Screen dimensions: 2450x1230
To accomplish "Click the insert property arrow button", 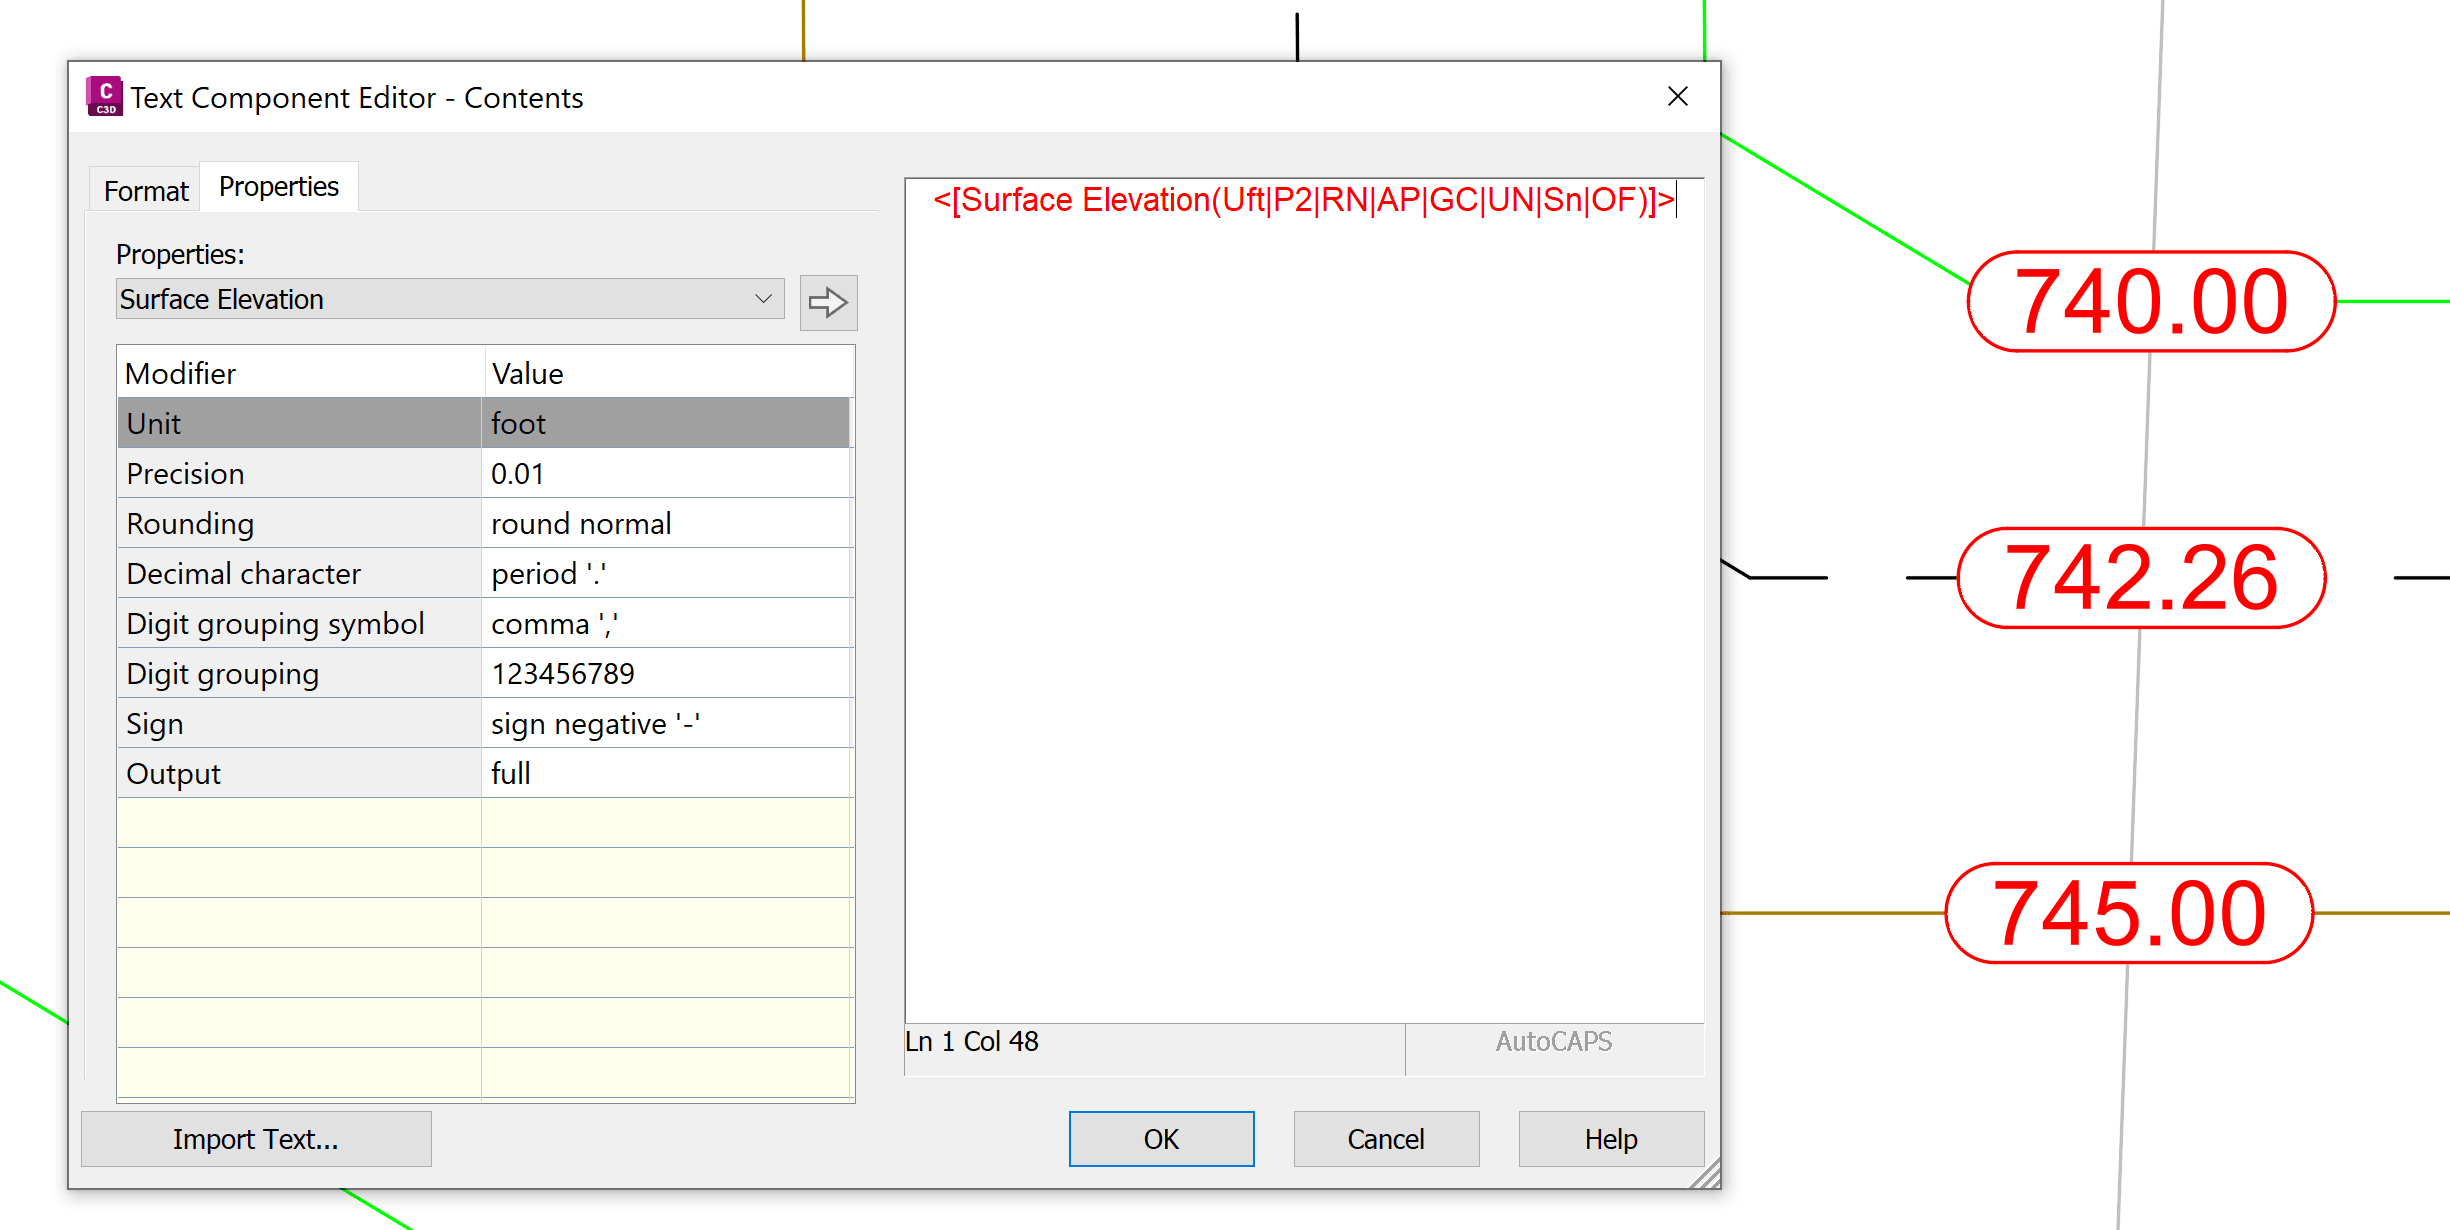I will [828, 302].
